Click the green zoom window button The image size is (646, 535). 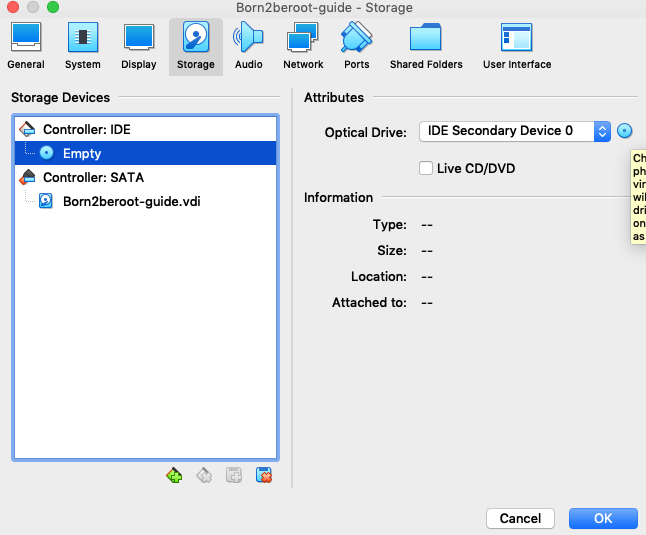point(53,7)
